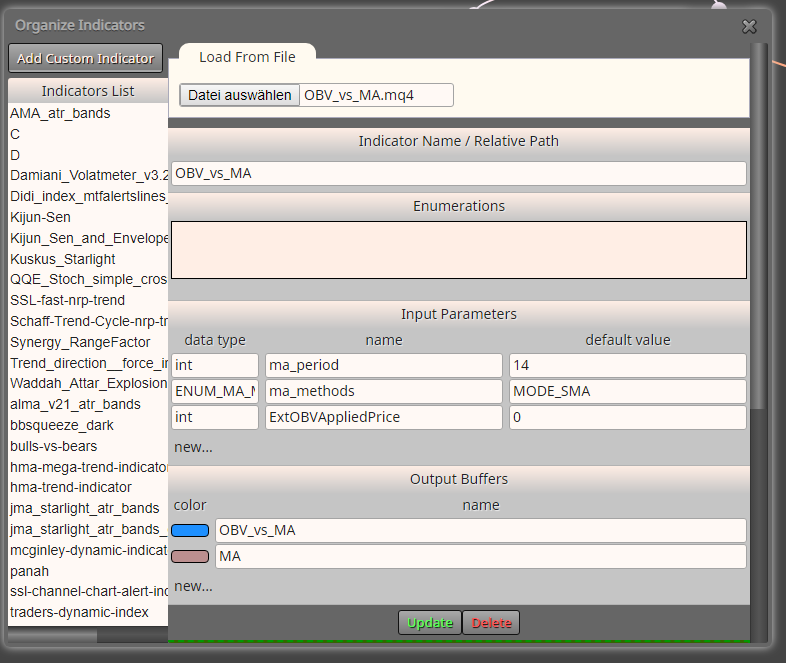786x663 pixels.
Task: Click the Add Custom Indicator button
Action: point(85,58)
